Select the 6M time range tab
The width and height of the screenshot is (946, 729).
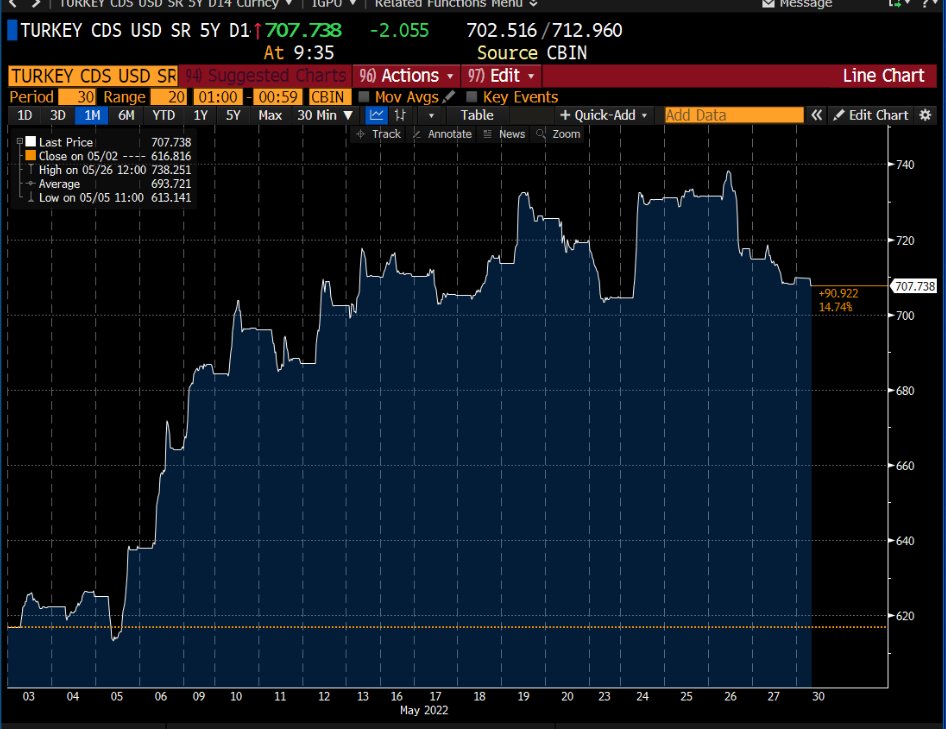click(x=126, y=115)
